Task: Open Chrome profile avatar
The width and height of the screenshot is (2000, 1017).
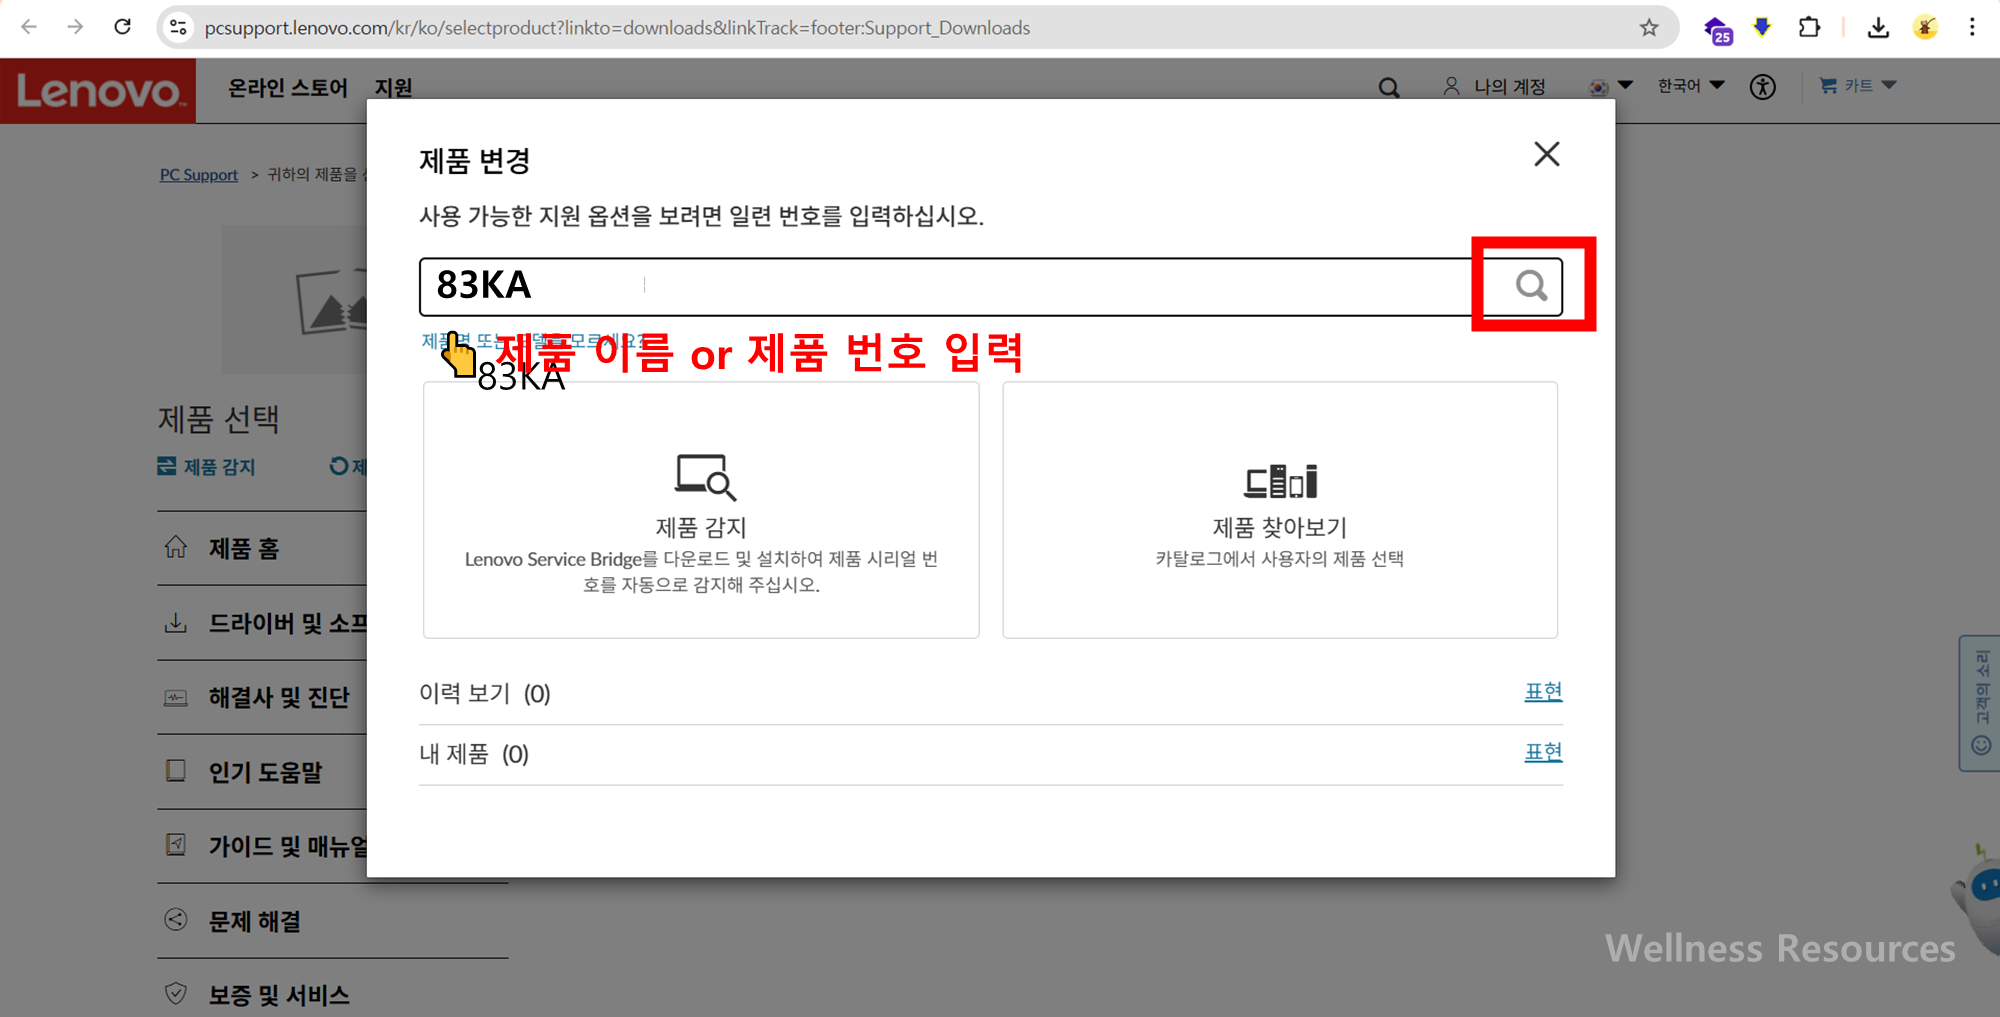Action: point(1925,27)
